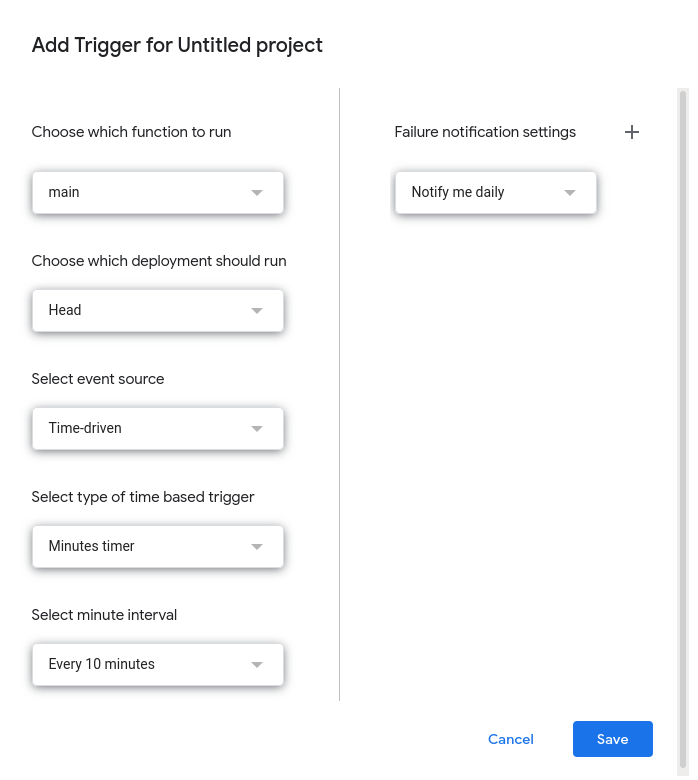Click the arrow next to Time-driven

tap(257, 428)
